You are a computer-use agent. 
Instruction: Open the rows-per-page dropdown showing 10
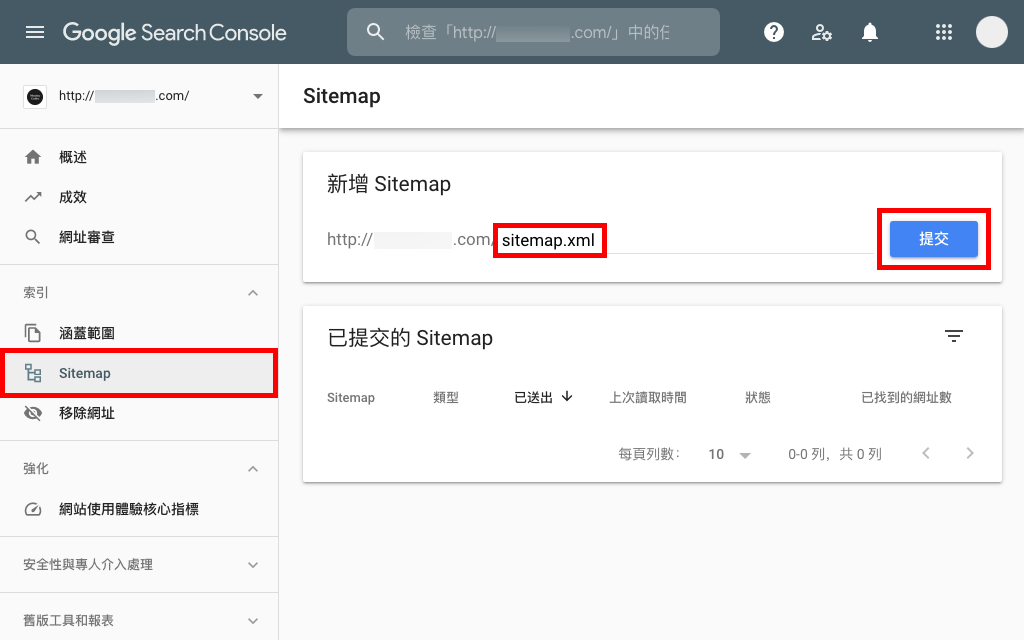[x=729, y=455]
